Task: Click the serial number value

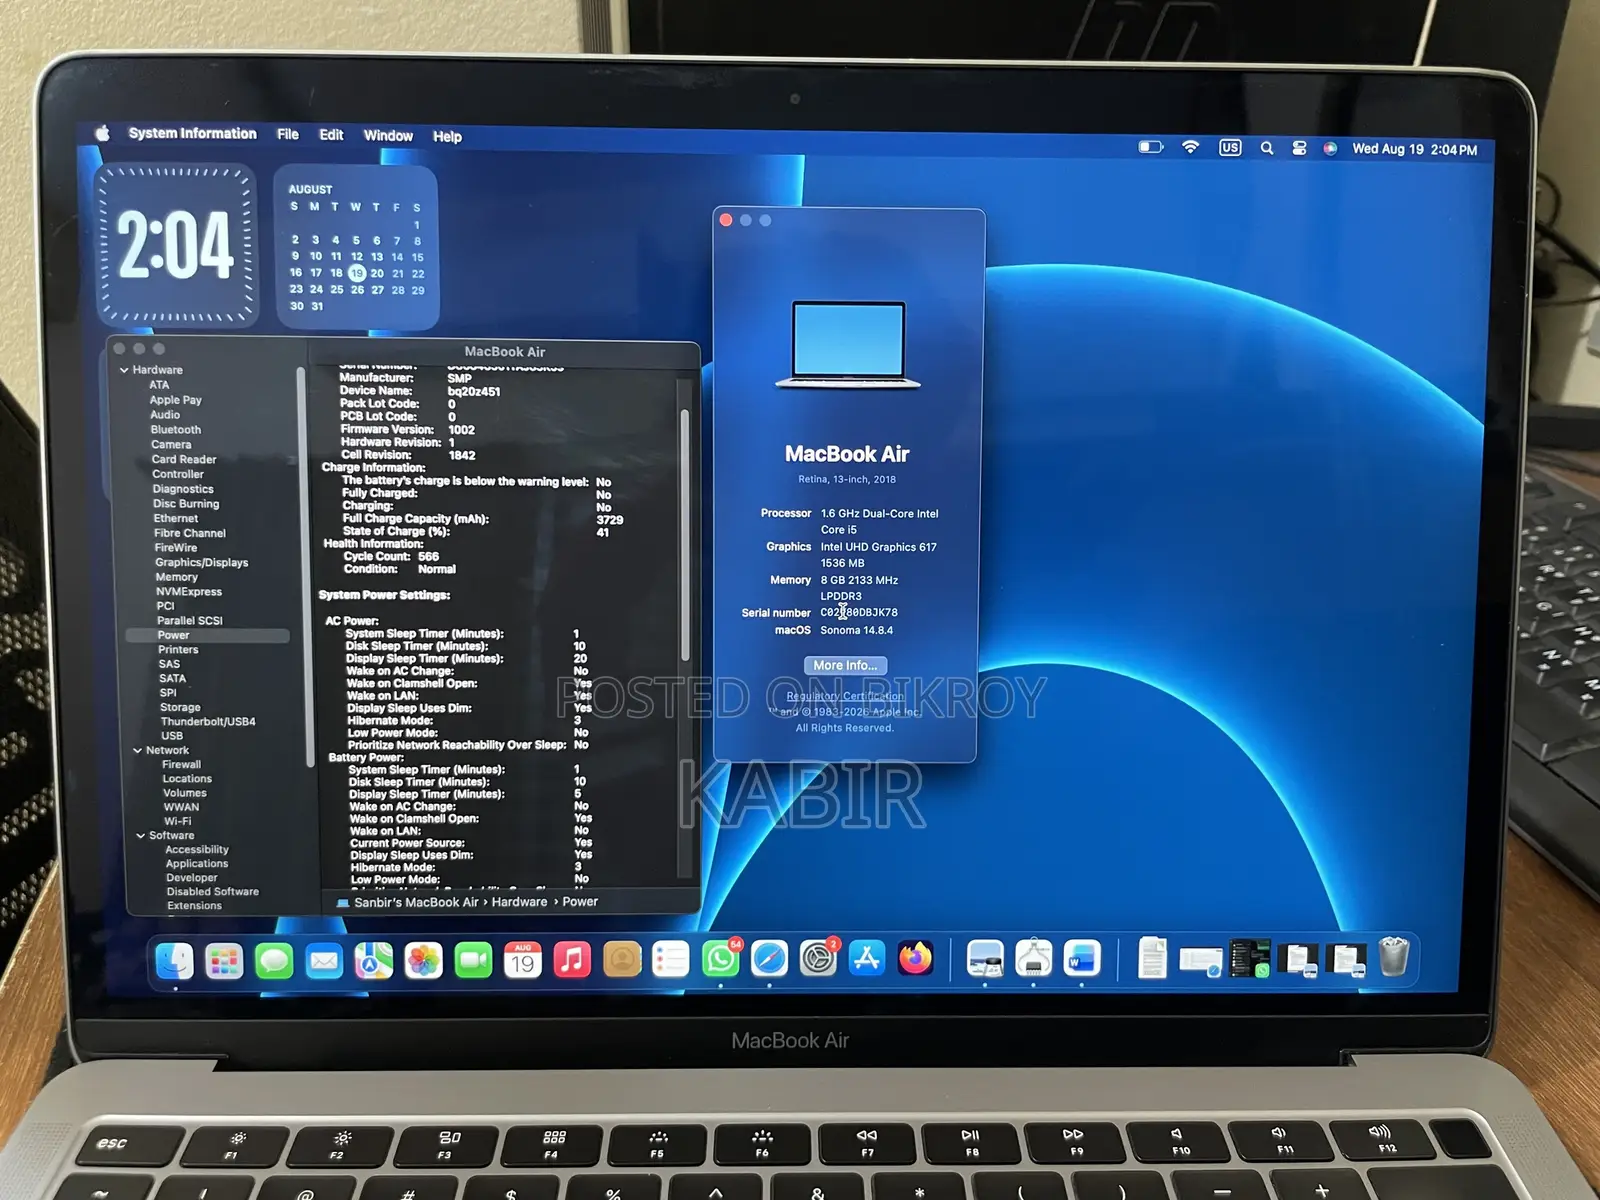Action: point(859,613)
